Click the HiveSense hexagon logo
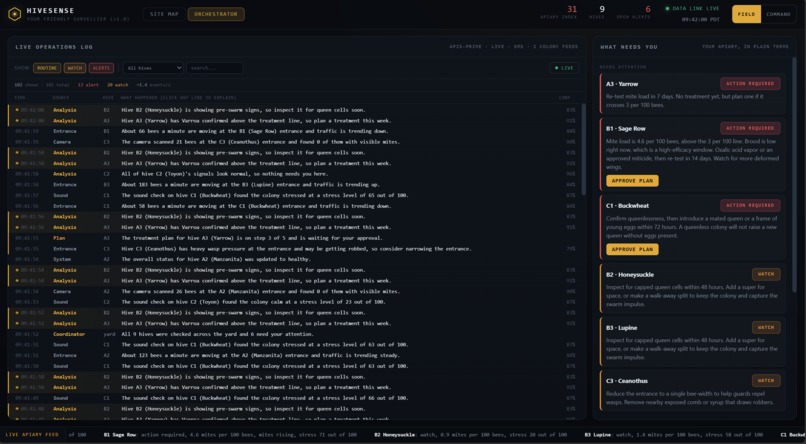This screenshot has height=444, width=806. coord(14,14)
